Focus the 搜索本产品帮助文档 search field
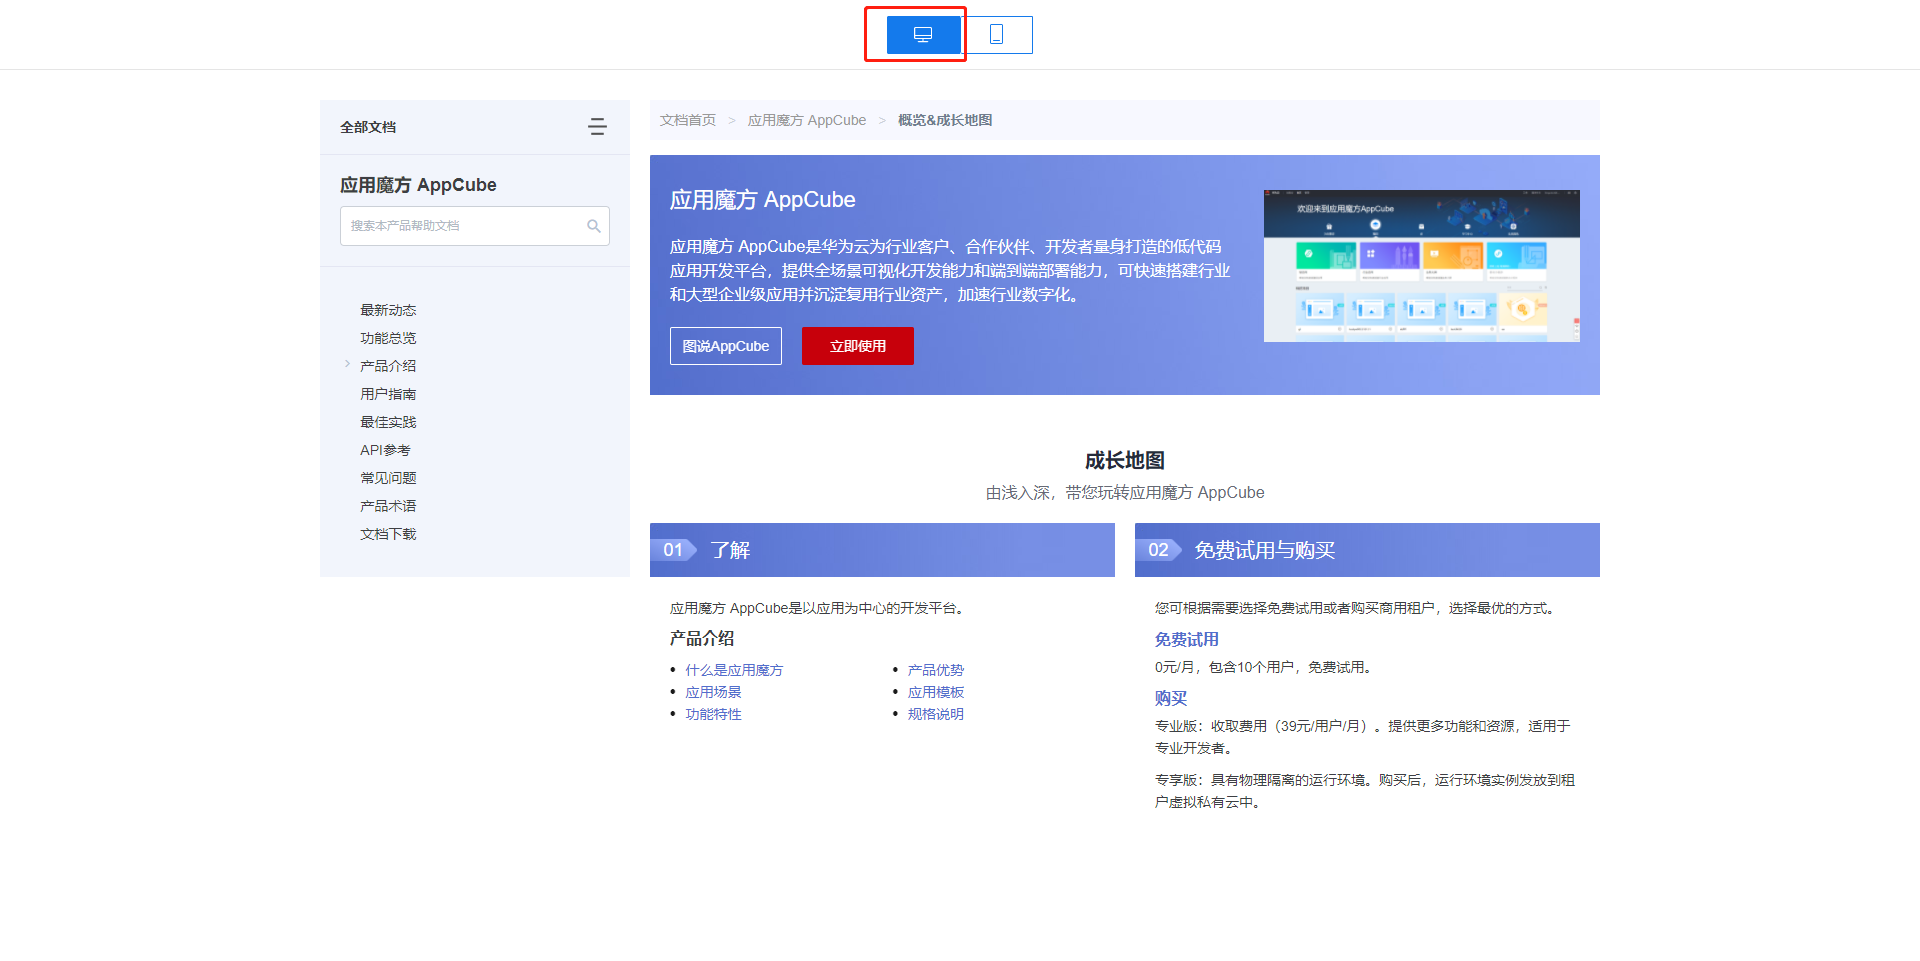The width and height of the screenshot is (1920, 961). pos(475,226)
